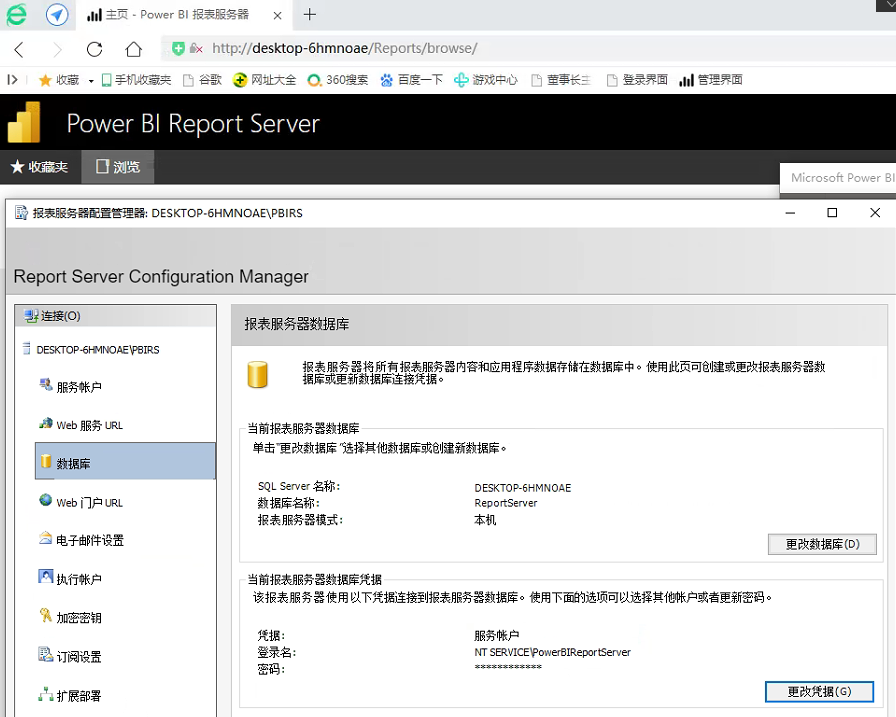This screenshot has height=717, width=896.
Task: Open the 管理界面 bookmark
Action: (x=711, y=80)
